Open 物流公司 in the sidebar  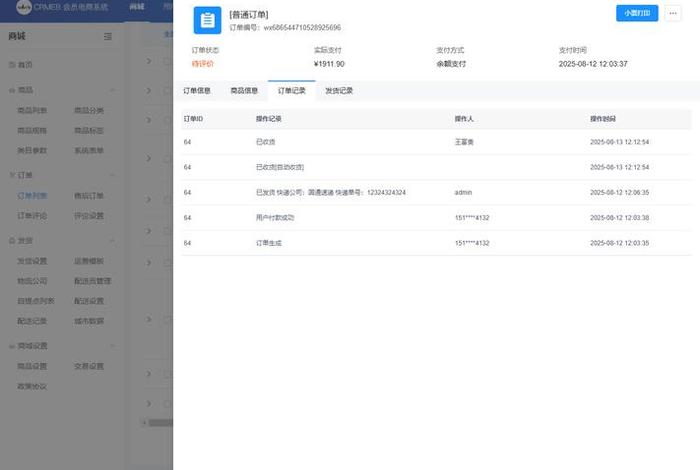tap(32, 281)
